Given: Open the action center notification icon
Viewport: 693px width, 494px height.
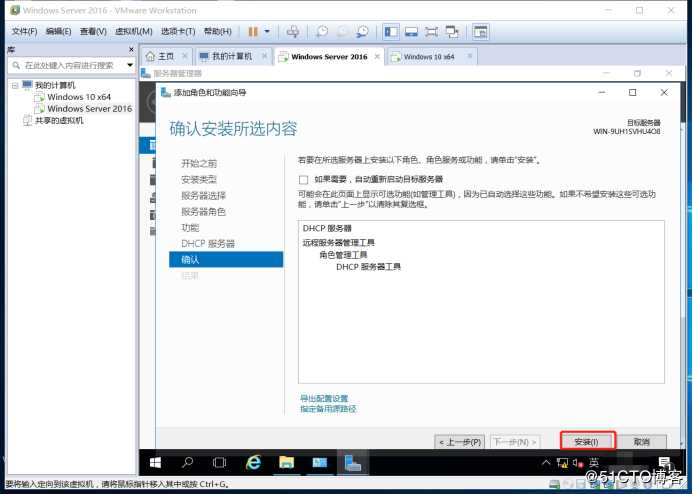Looking at the screenshot, I should point(664,463).
